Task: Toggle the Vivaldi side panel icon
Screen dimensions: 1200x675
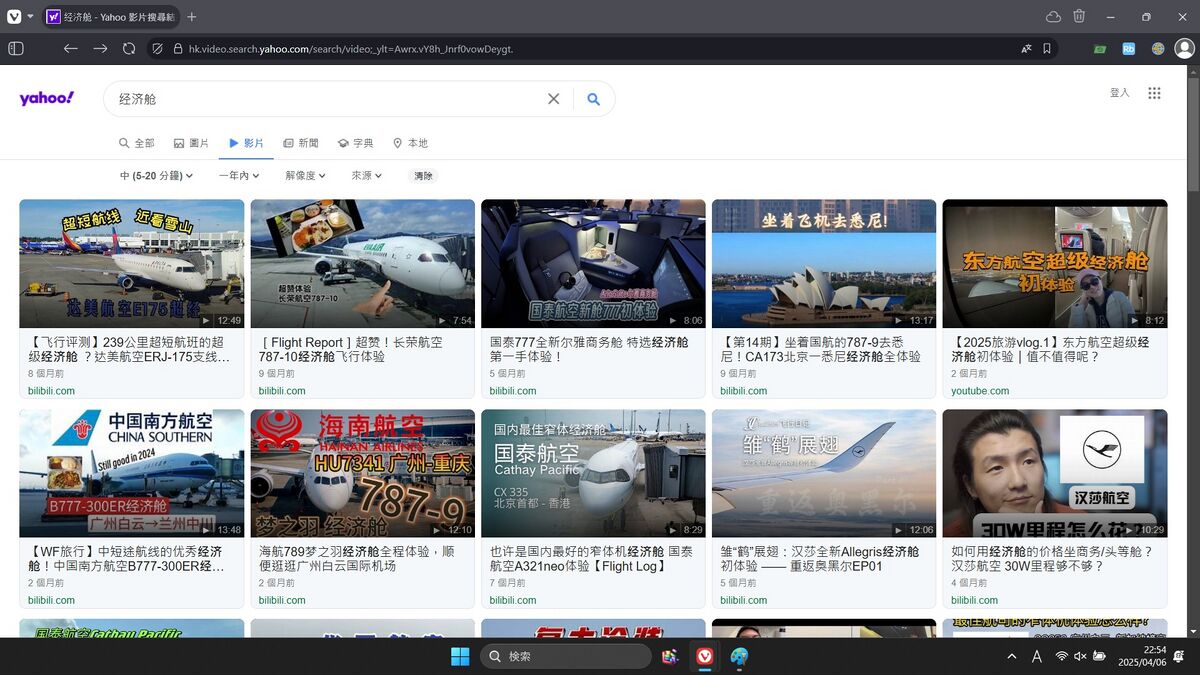Action: 16,48
